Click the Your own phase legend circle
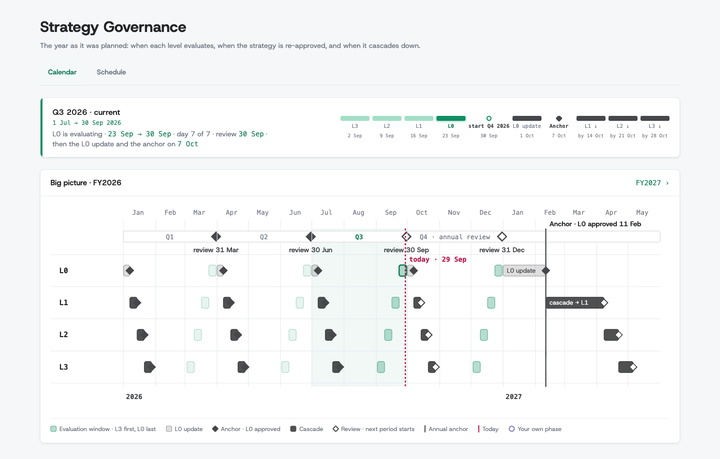This screenshot has height=459, width=720. (512, 429)
